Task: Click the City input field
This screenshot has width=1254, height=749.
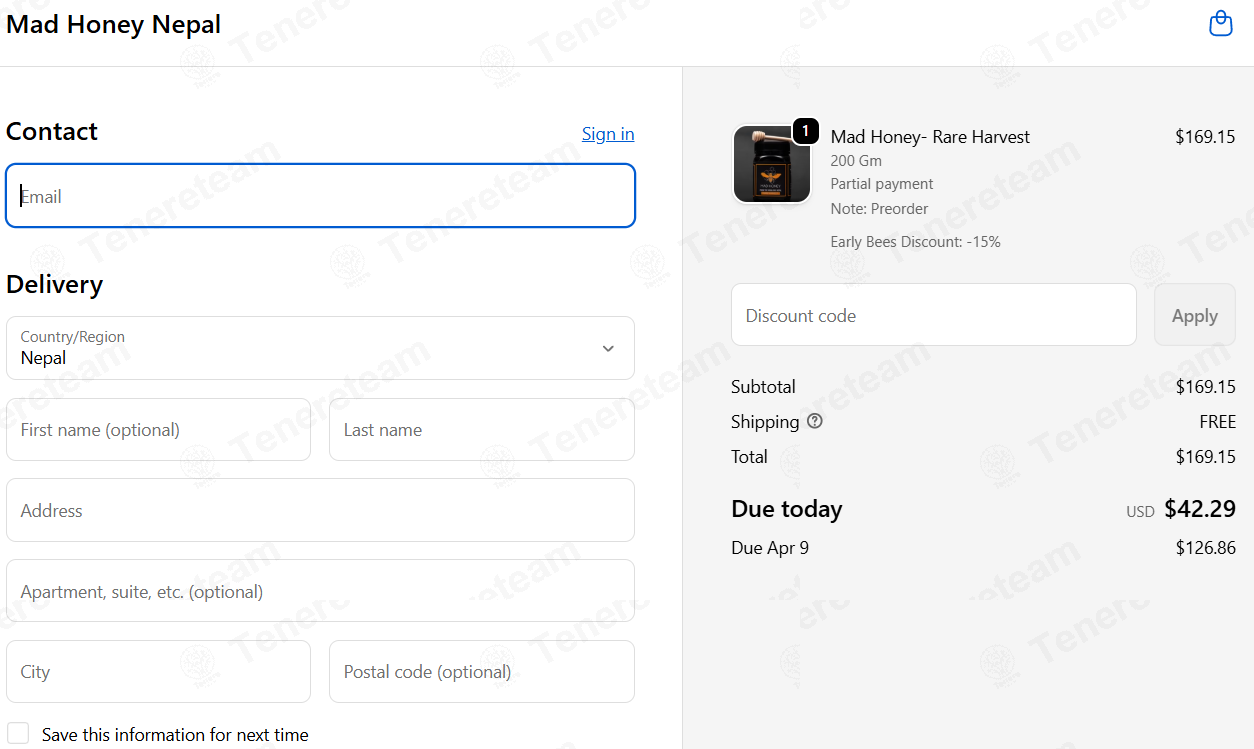Action: tap(158, 672)
